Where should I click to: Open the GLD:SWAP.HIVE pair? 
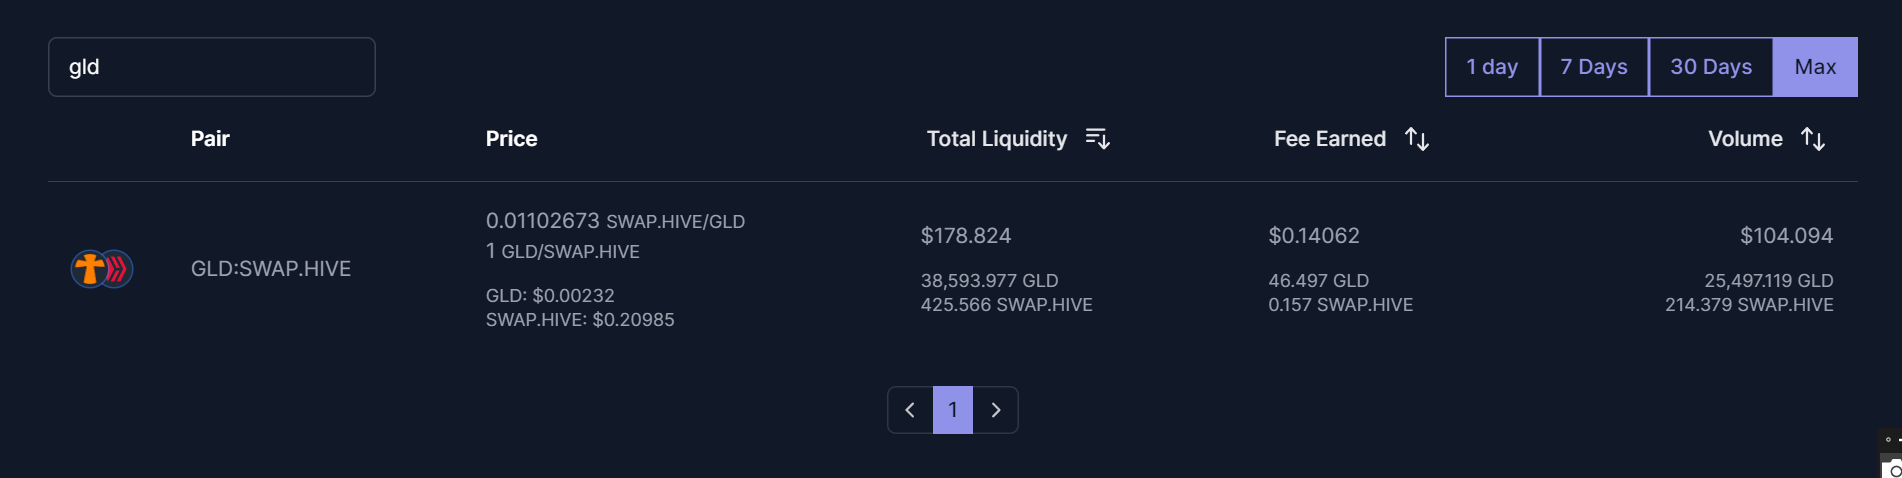click(x=271, y=269)
